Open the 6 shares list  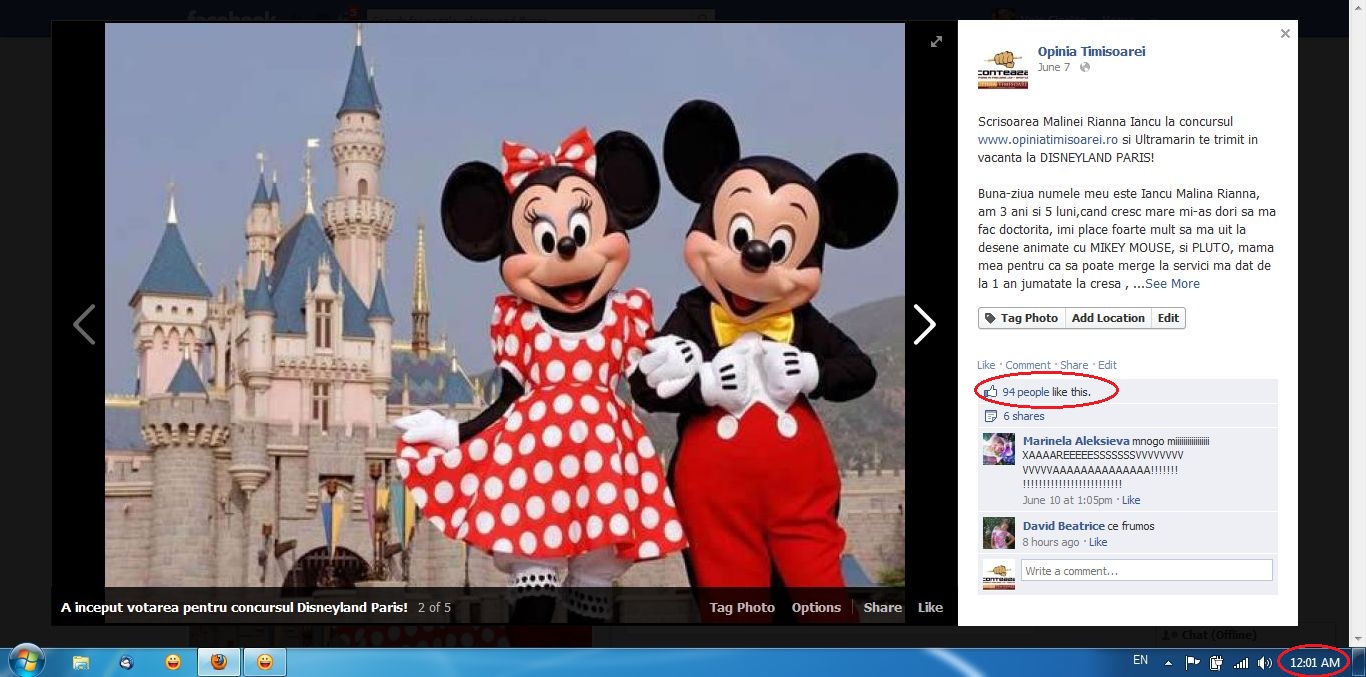coord(1024,416)
